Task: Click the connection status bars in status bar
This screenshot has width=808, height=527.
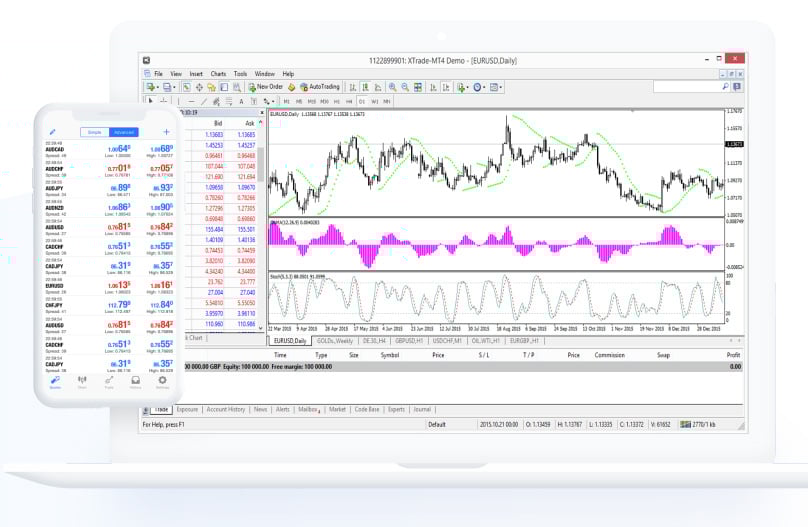Action: coord(685,425)
